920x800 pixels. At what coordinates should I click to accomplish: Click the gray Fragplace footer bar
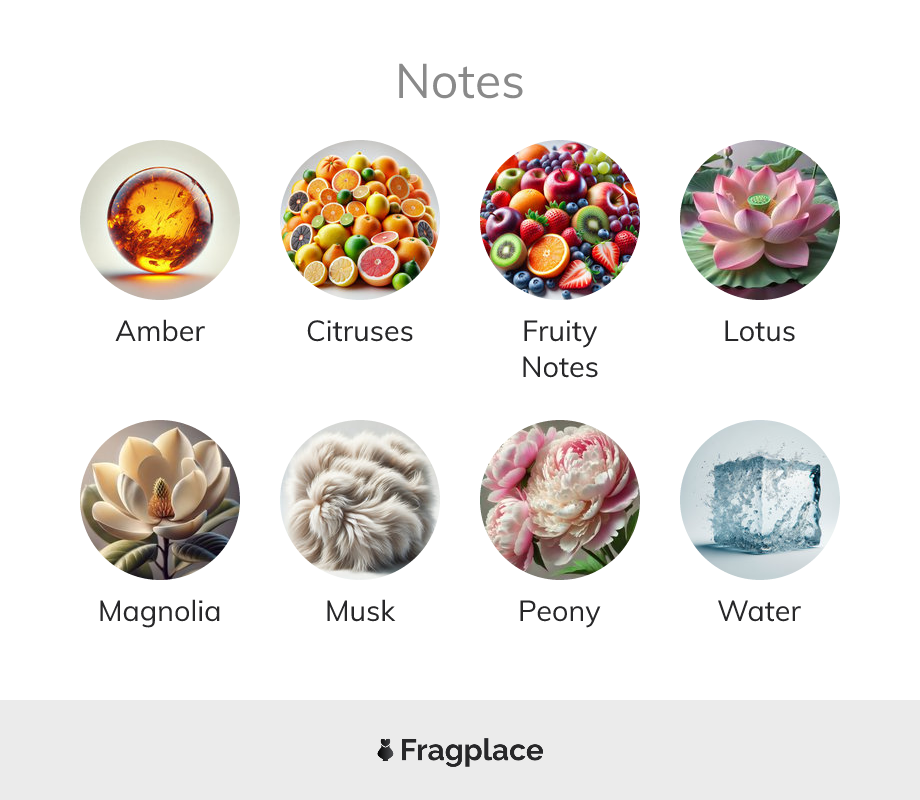(460, 750)
